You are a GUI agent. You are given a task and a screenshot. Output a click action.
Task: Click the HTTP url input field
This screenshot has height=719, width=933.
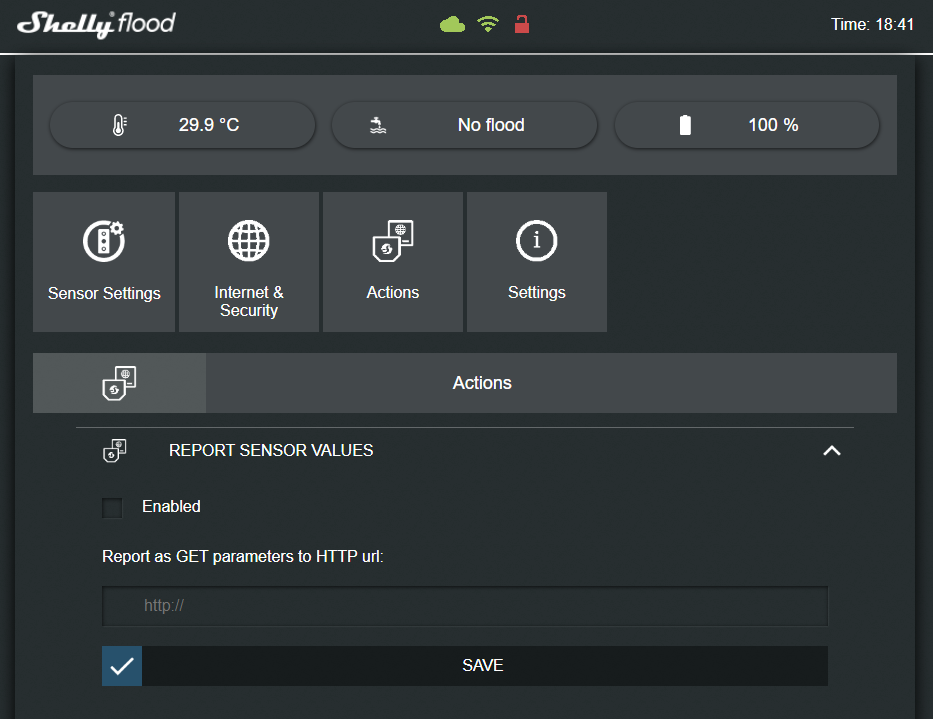coord(465,606)
